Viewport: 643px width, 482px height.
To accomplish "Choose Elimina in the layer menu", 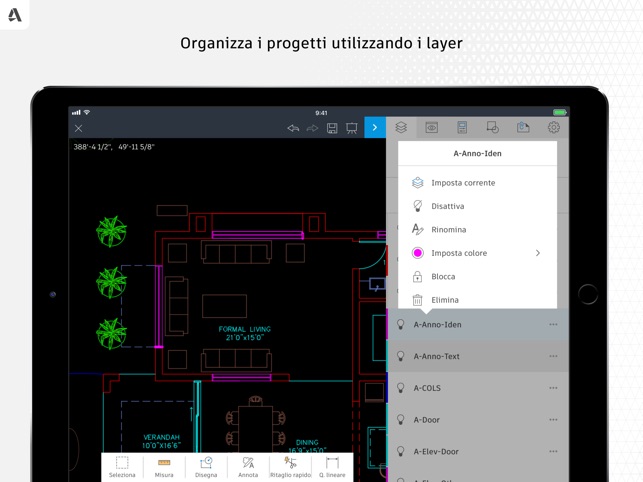I will click(x=477, y=300).
